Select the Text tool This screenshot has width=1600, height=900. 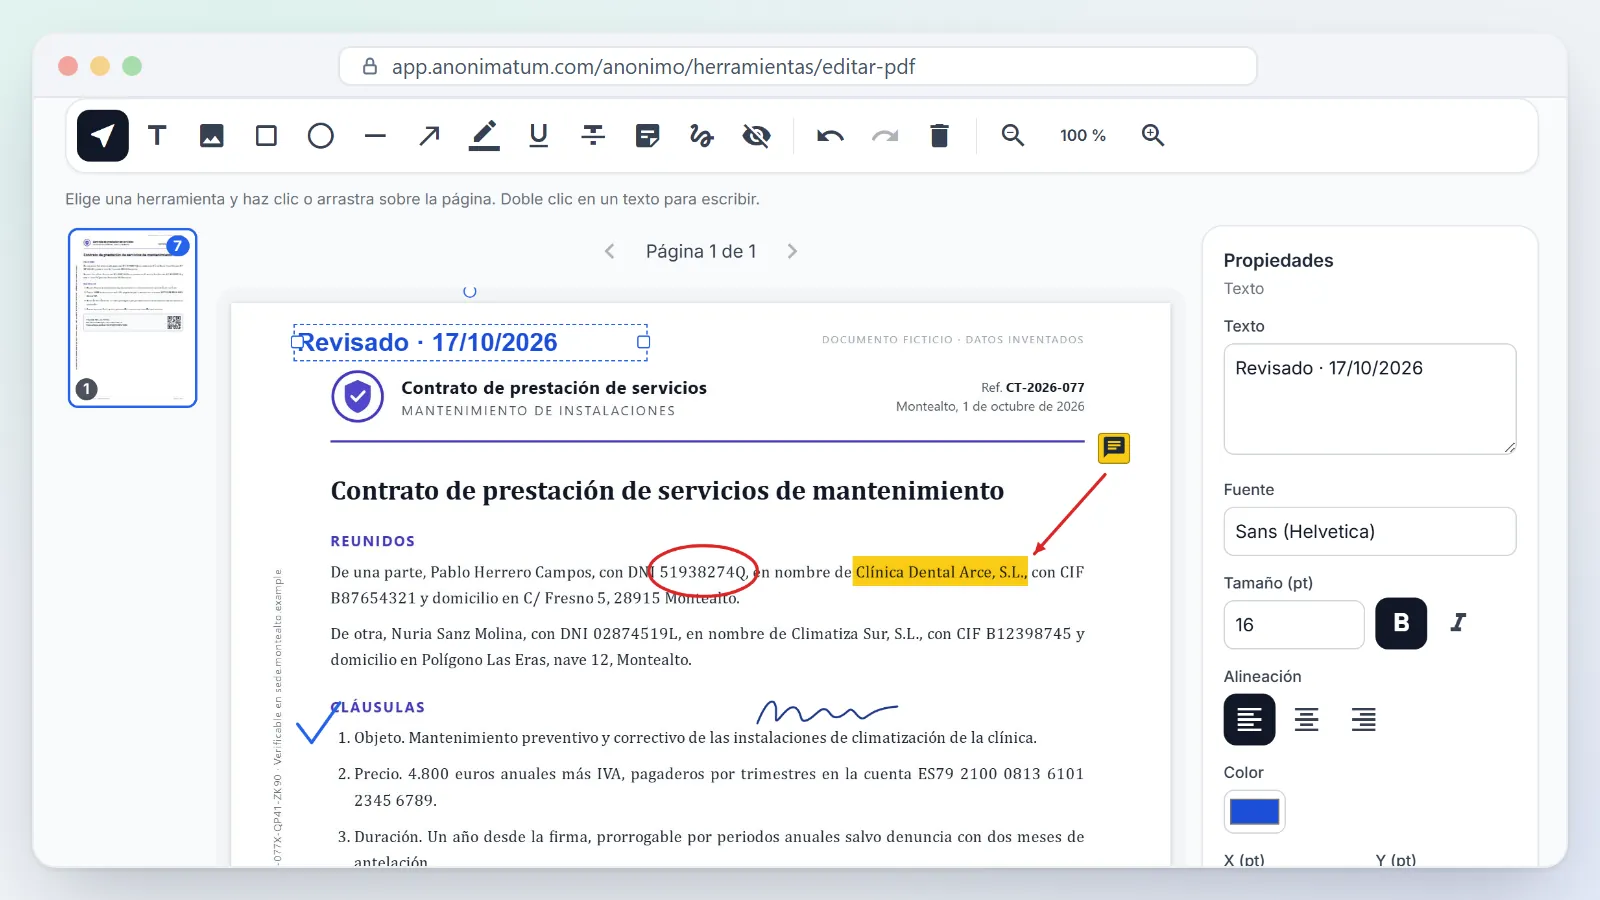point(157,136)
